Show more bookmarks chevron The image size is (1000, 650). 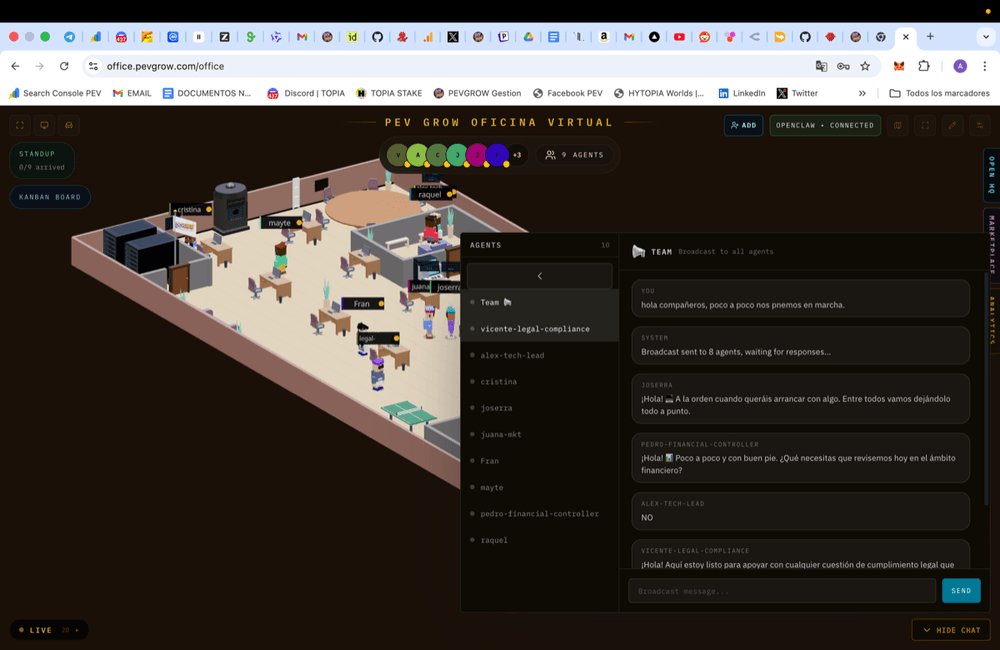pos(862,93)
